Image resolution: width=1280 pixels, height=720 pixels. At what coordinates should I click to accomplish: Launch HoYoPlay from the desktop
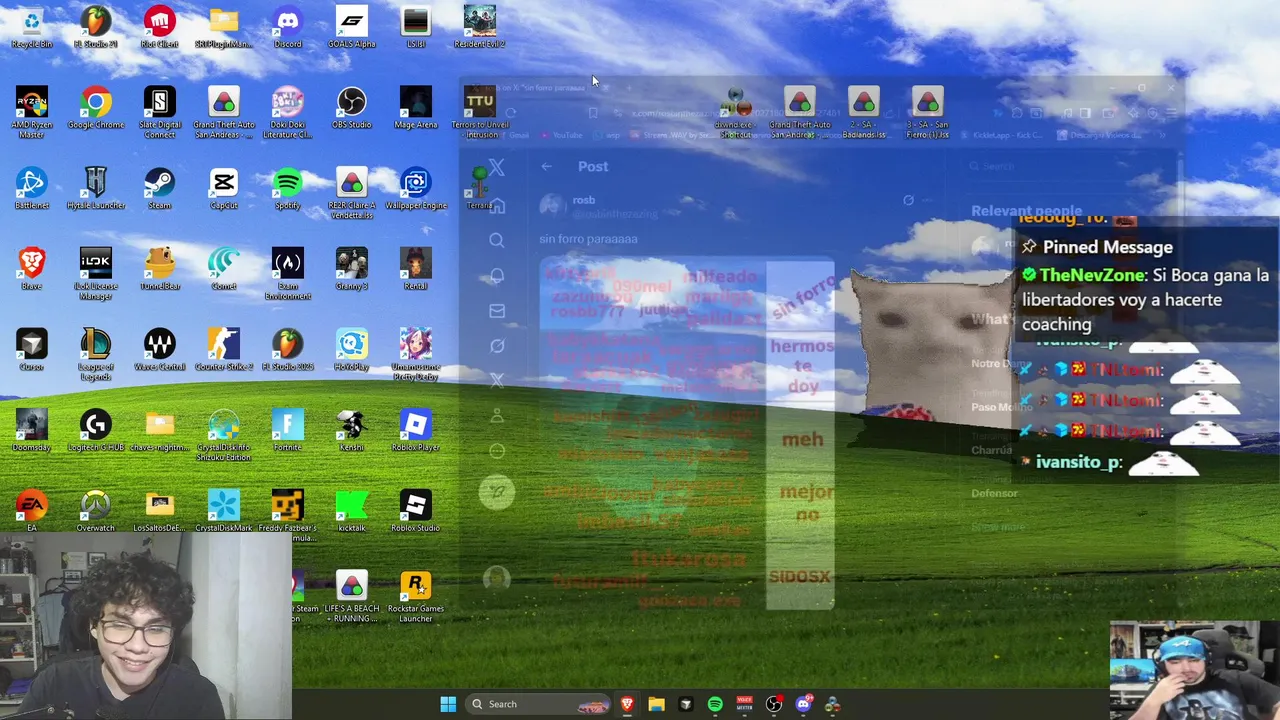[352, 351]
